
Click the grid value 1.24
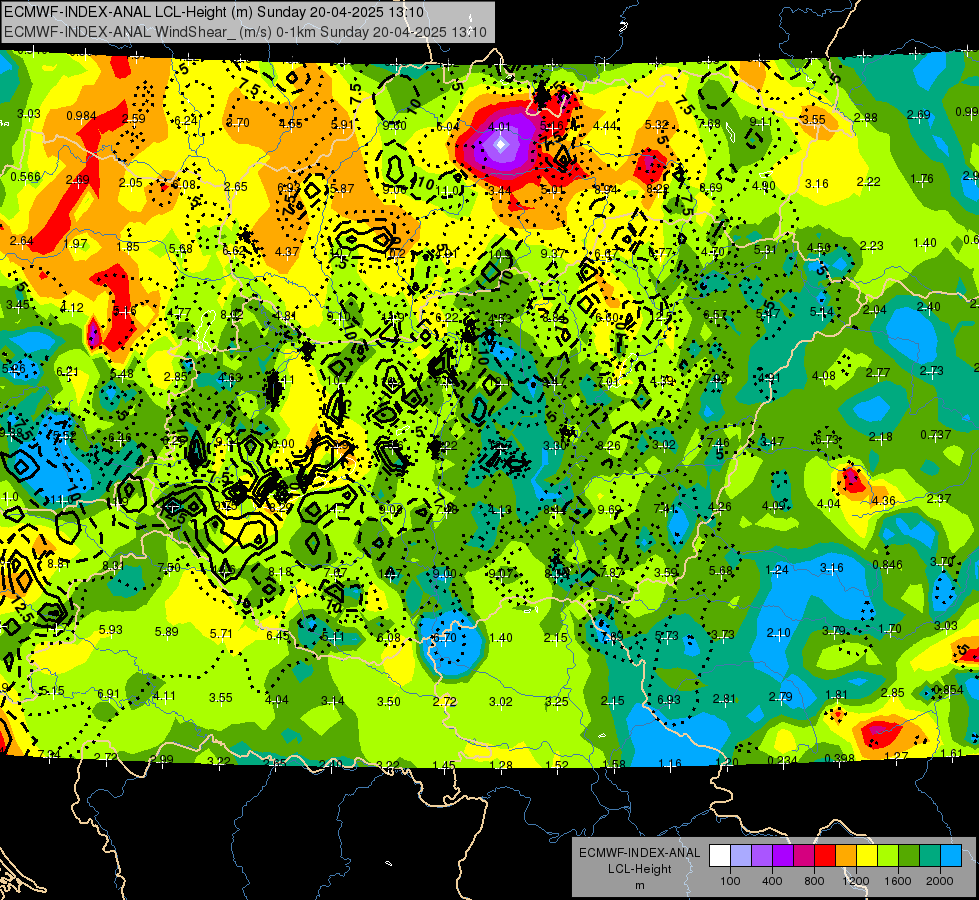(x=777, y=570)
